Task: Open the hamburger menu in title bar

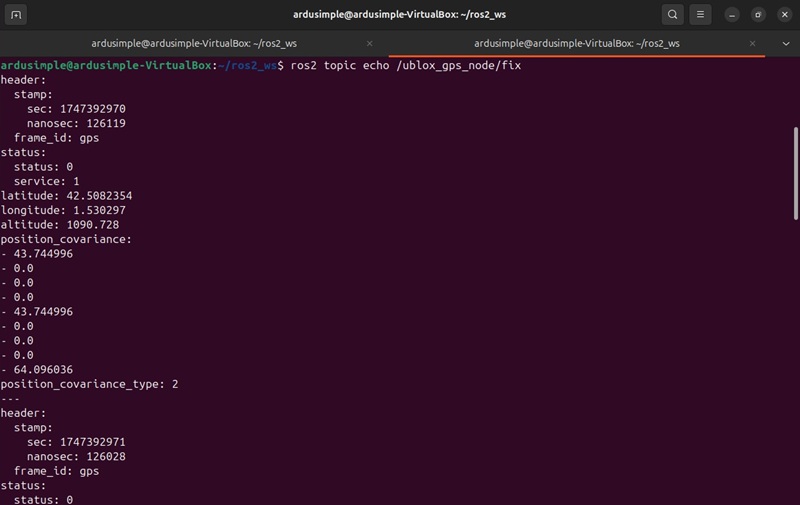Action: point(701,15)
